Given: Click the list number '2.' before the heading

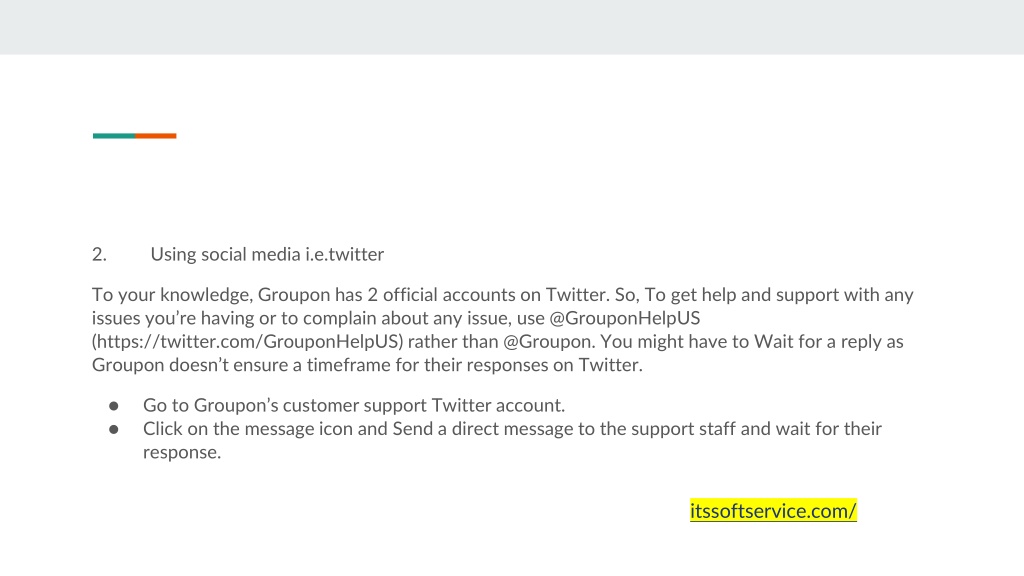Looking at the screenshot, I should (99, 254).
